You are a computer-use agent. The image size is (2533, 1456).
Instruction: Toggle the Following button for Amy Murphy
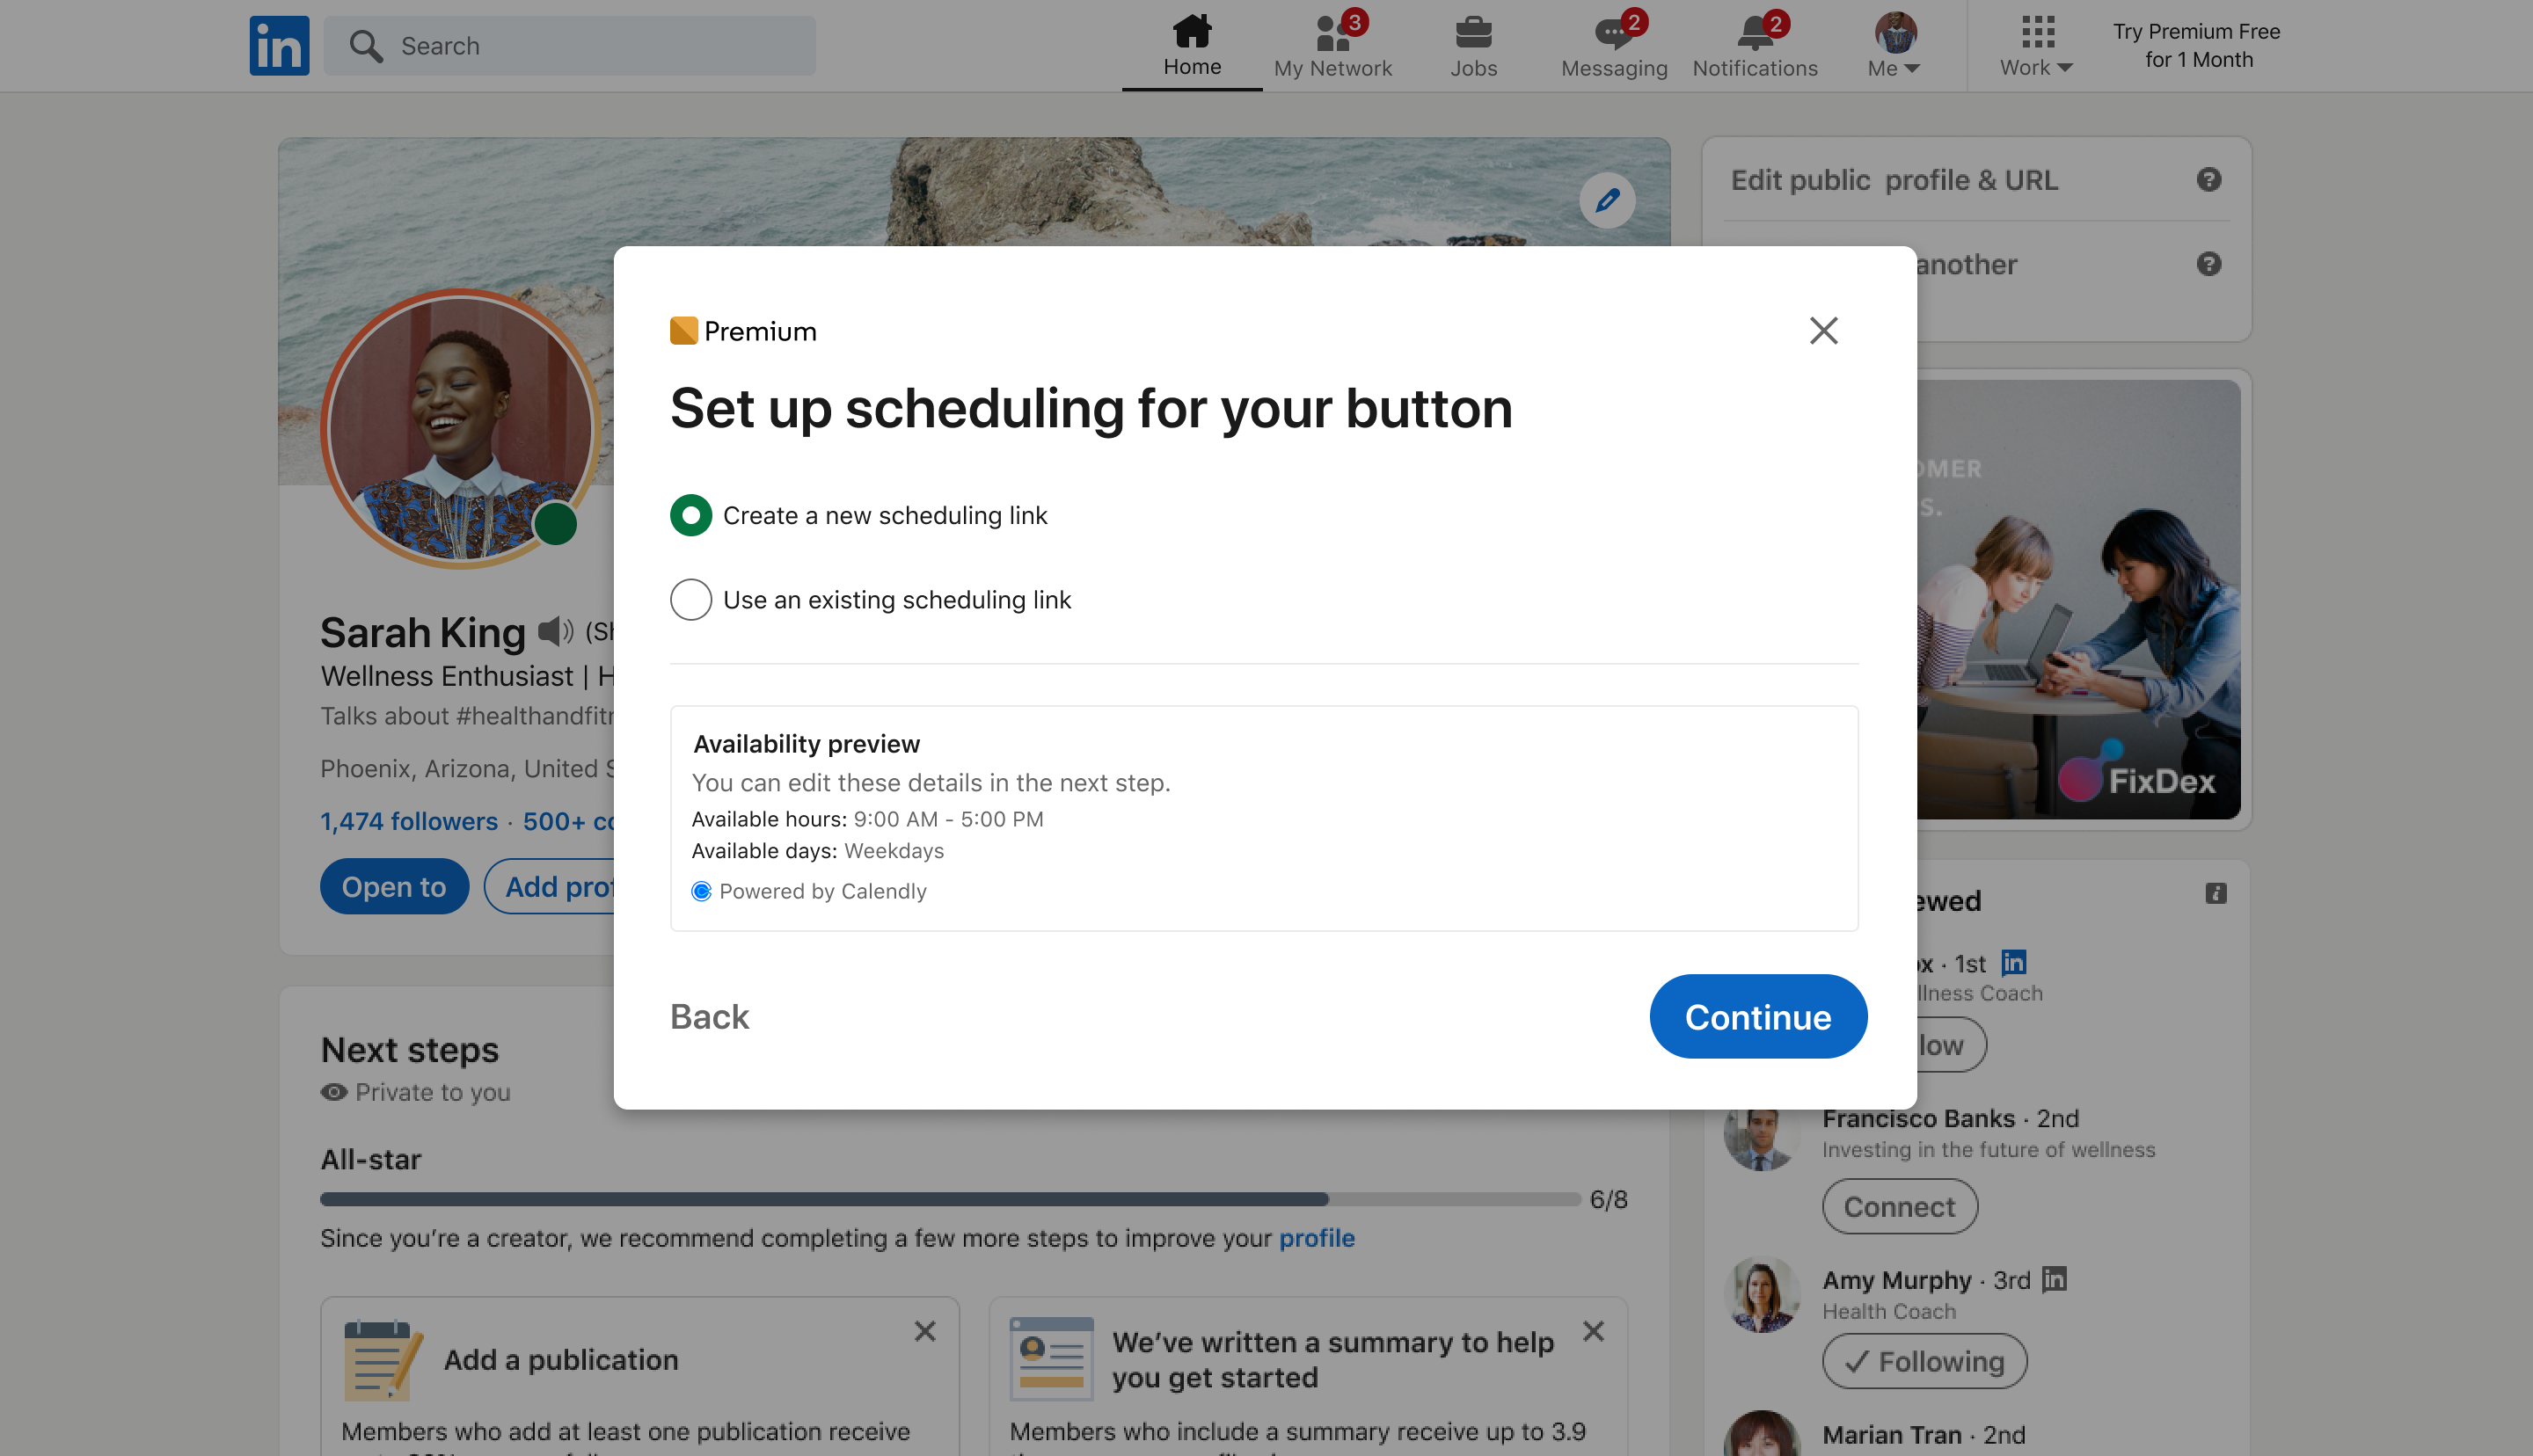click(1924, 1361)
